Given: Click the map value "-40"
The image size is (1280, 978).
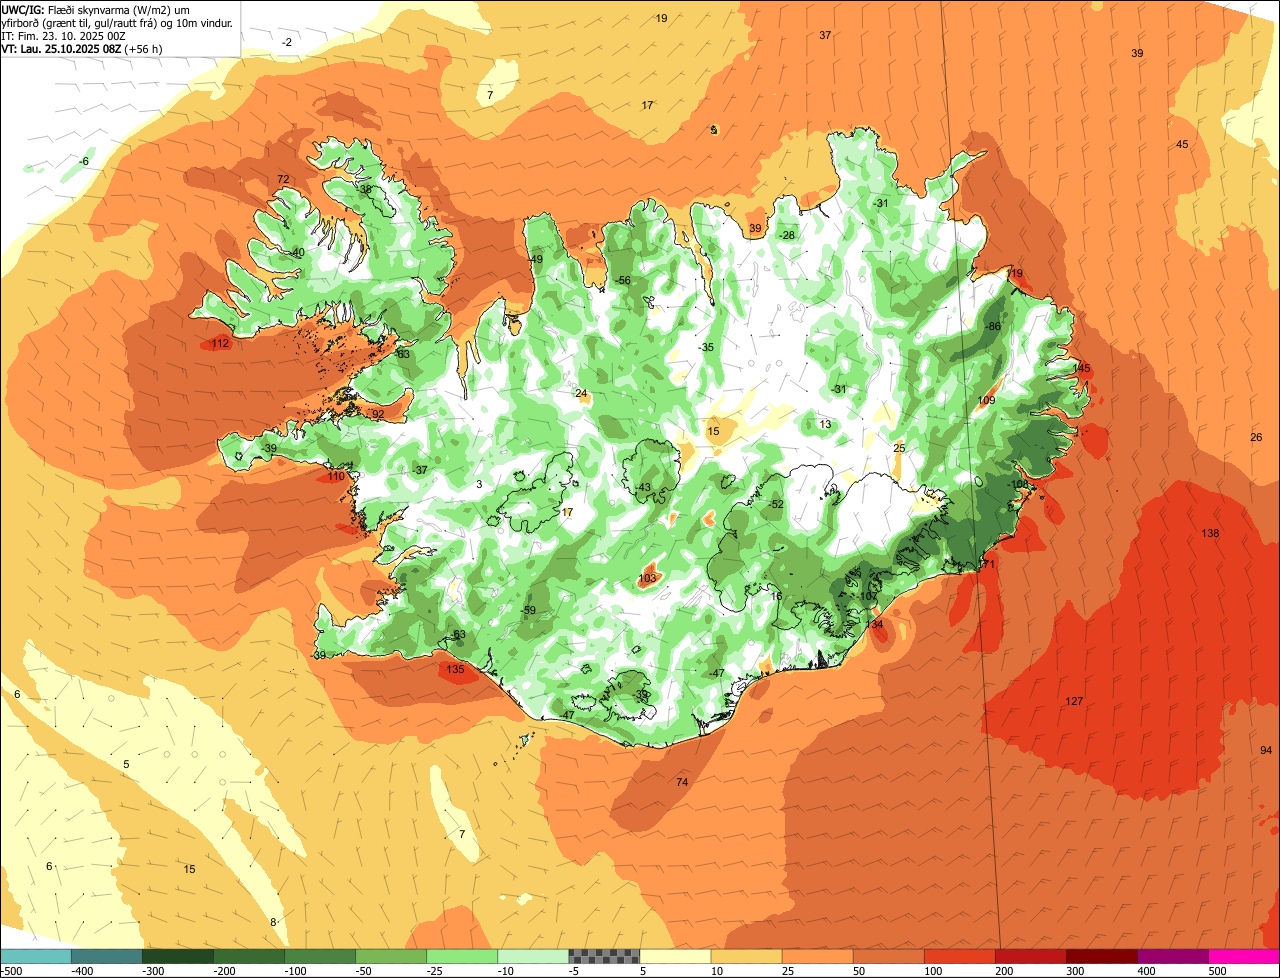Looking at the screenshot, I should pyautogui.click(x=296, y=253).
